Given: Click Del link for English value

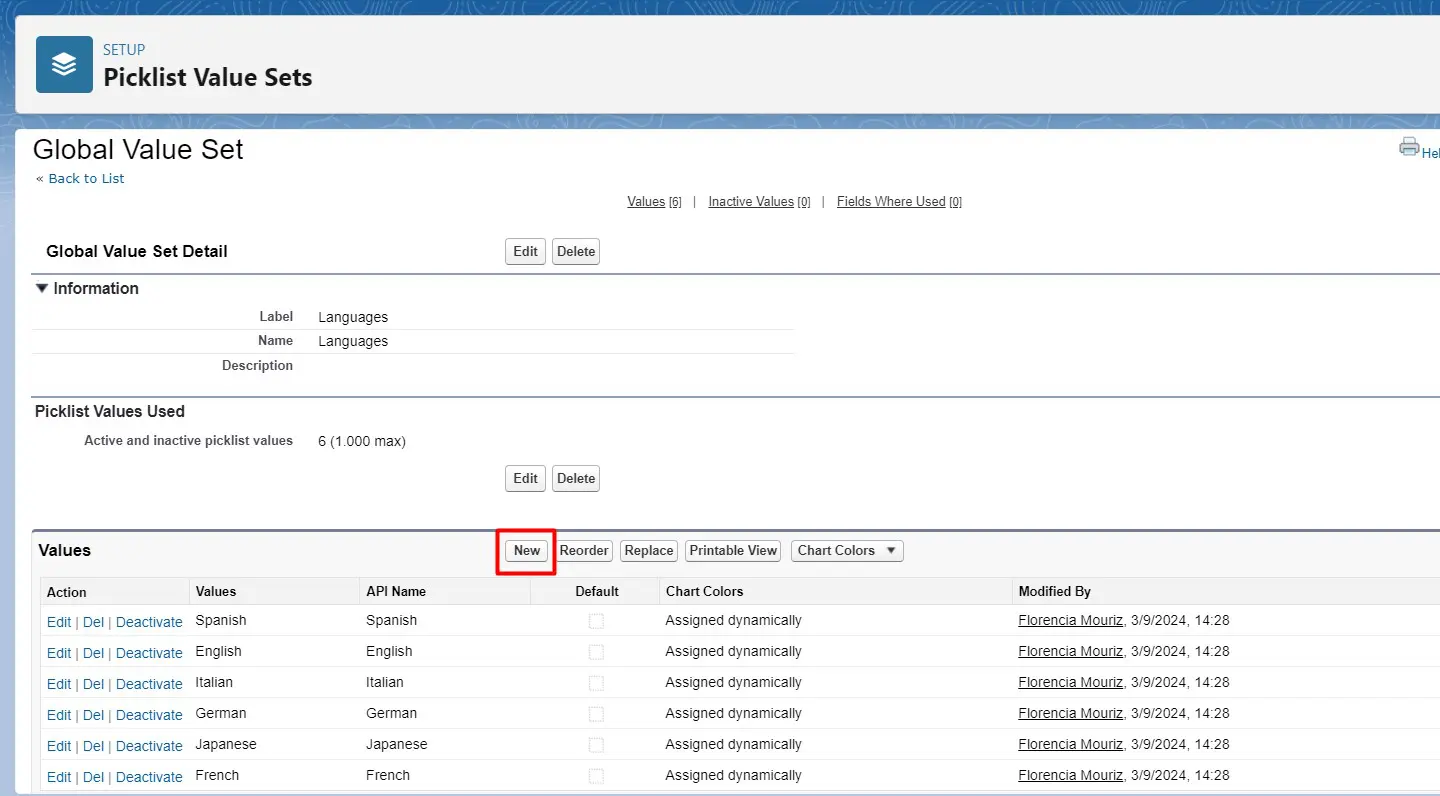Looking at the screenshot, I should pyautogui.click(x=93, y=653).
